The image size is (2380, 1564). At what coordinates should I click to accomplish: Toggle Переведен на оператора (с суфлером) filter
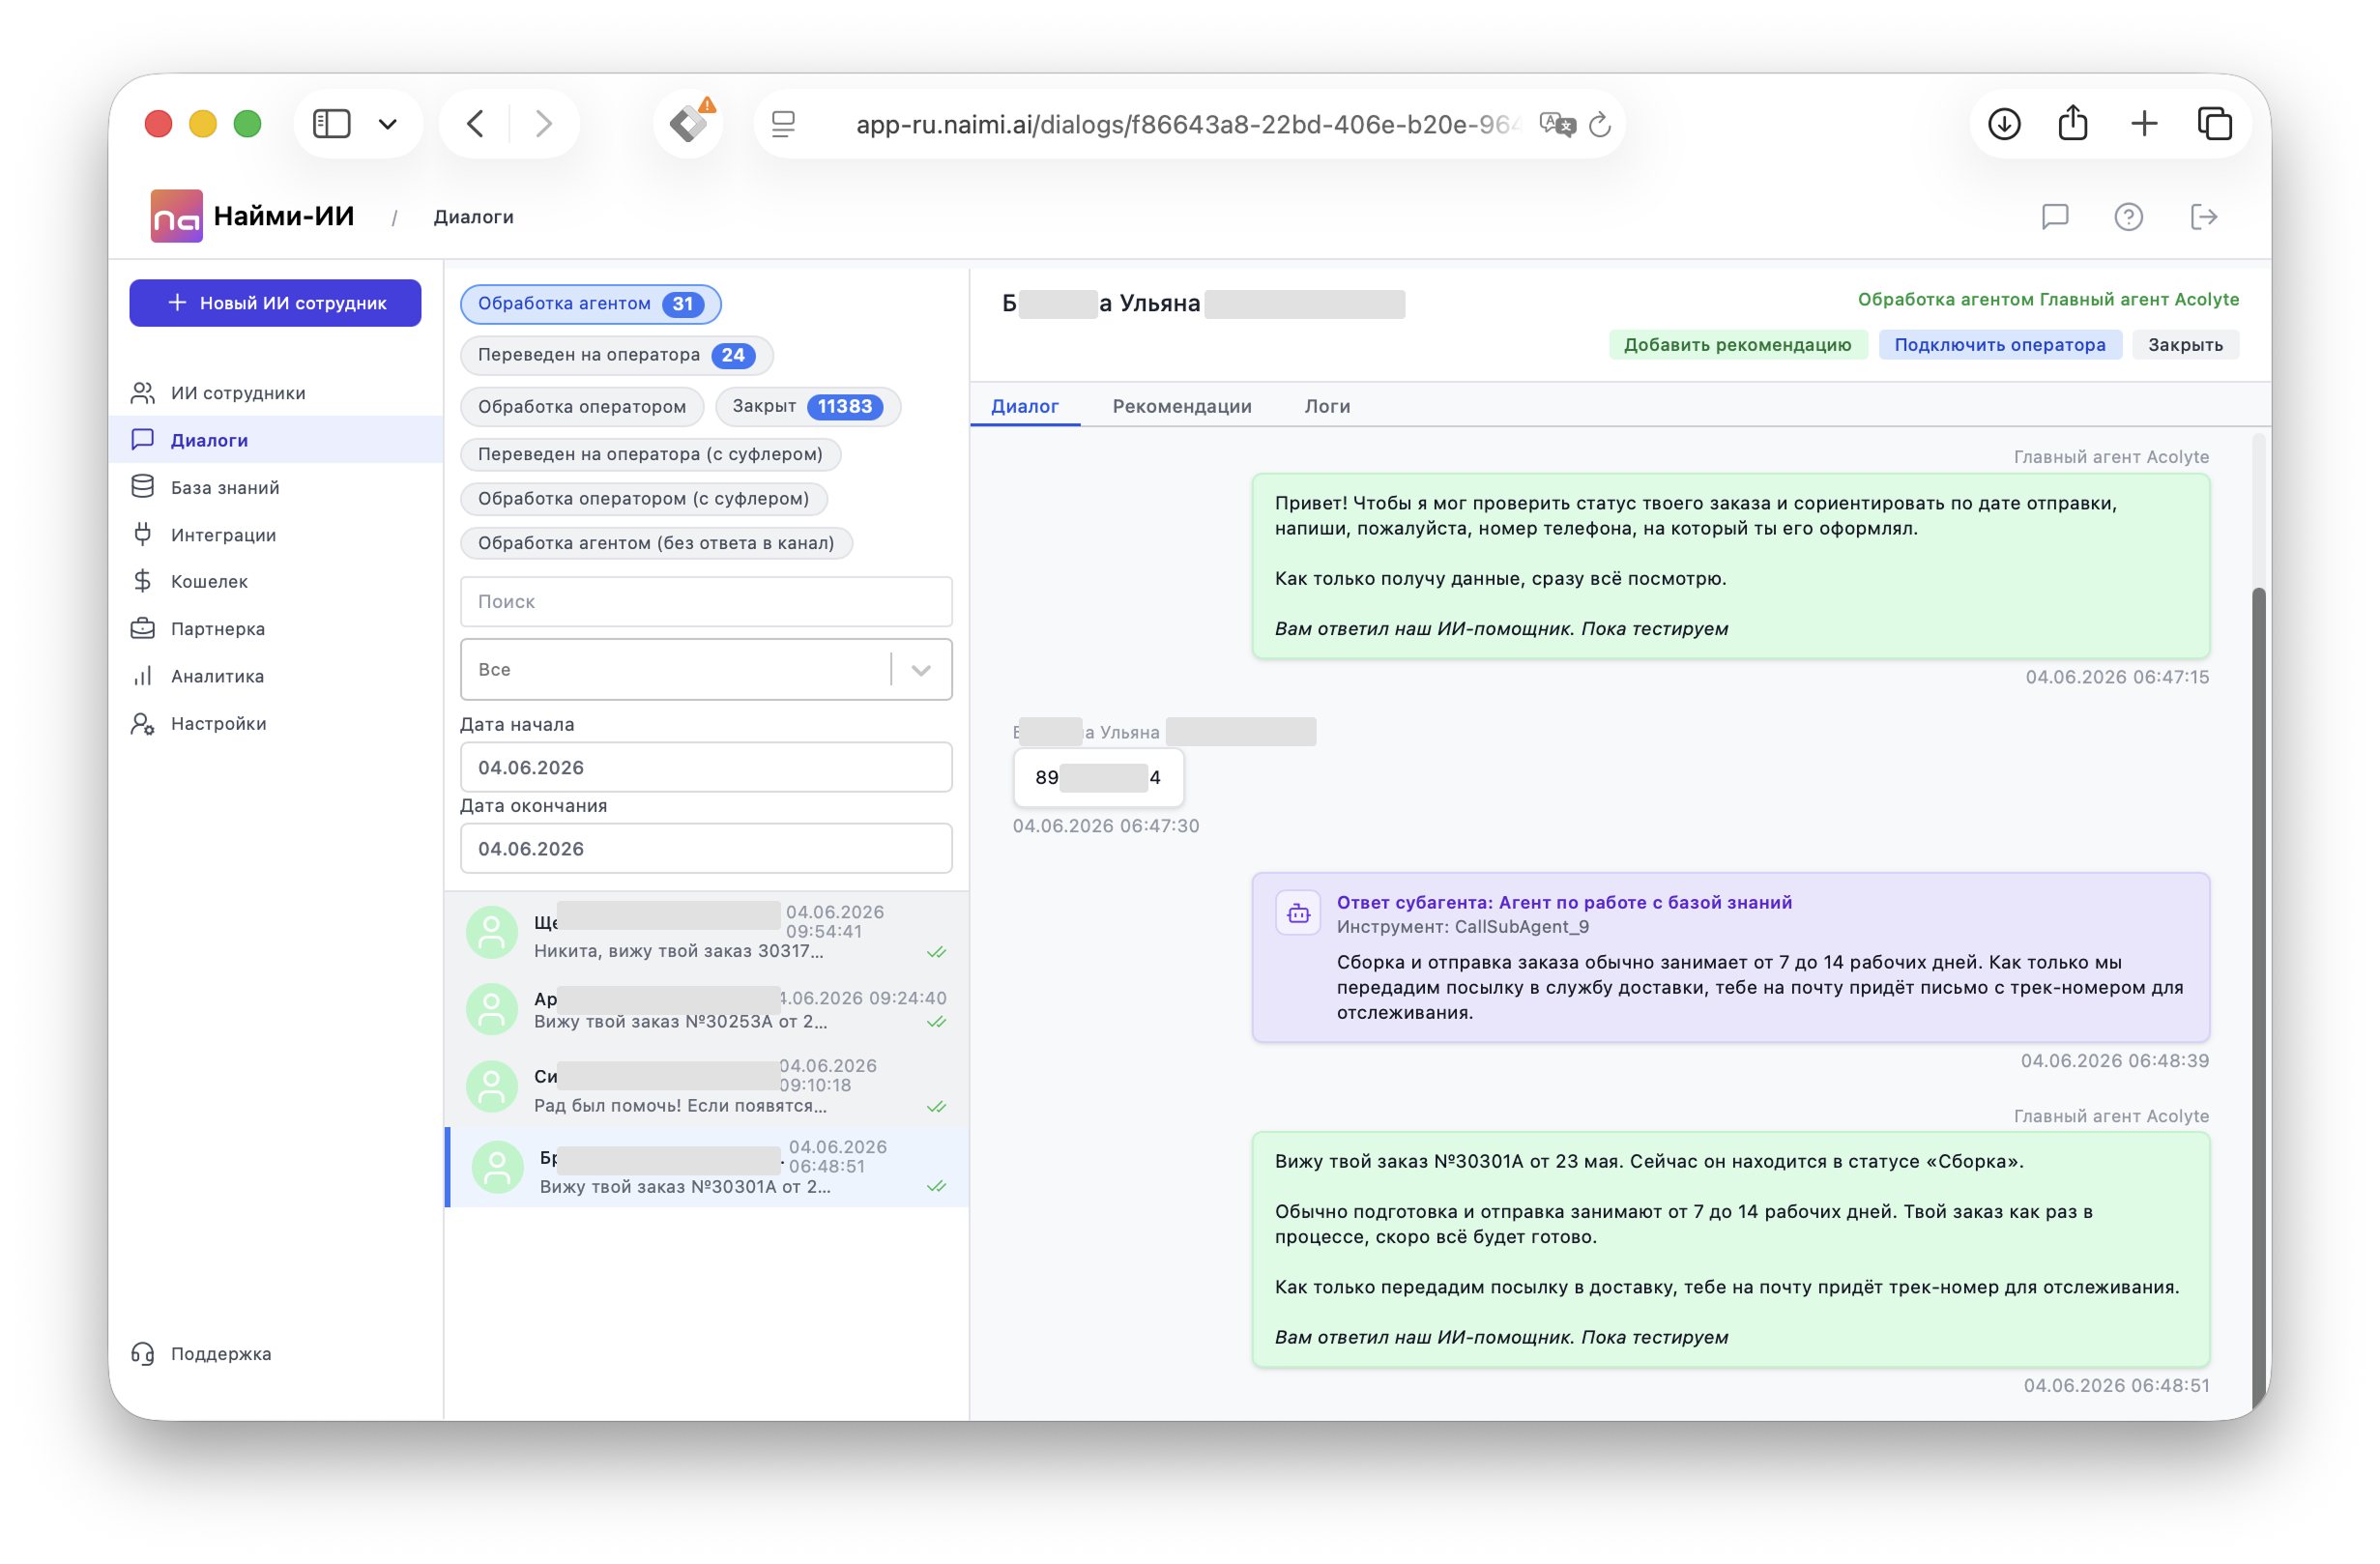tap(650, 454)
